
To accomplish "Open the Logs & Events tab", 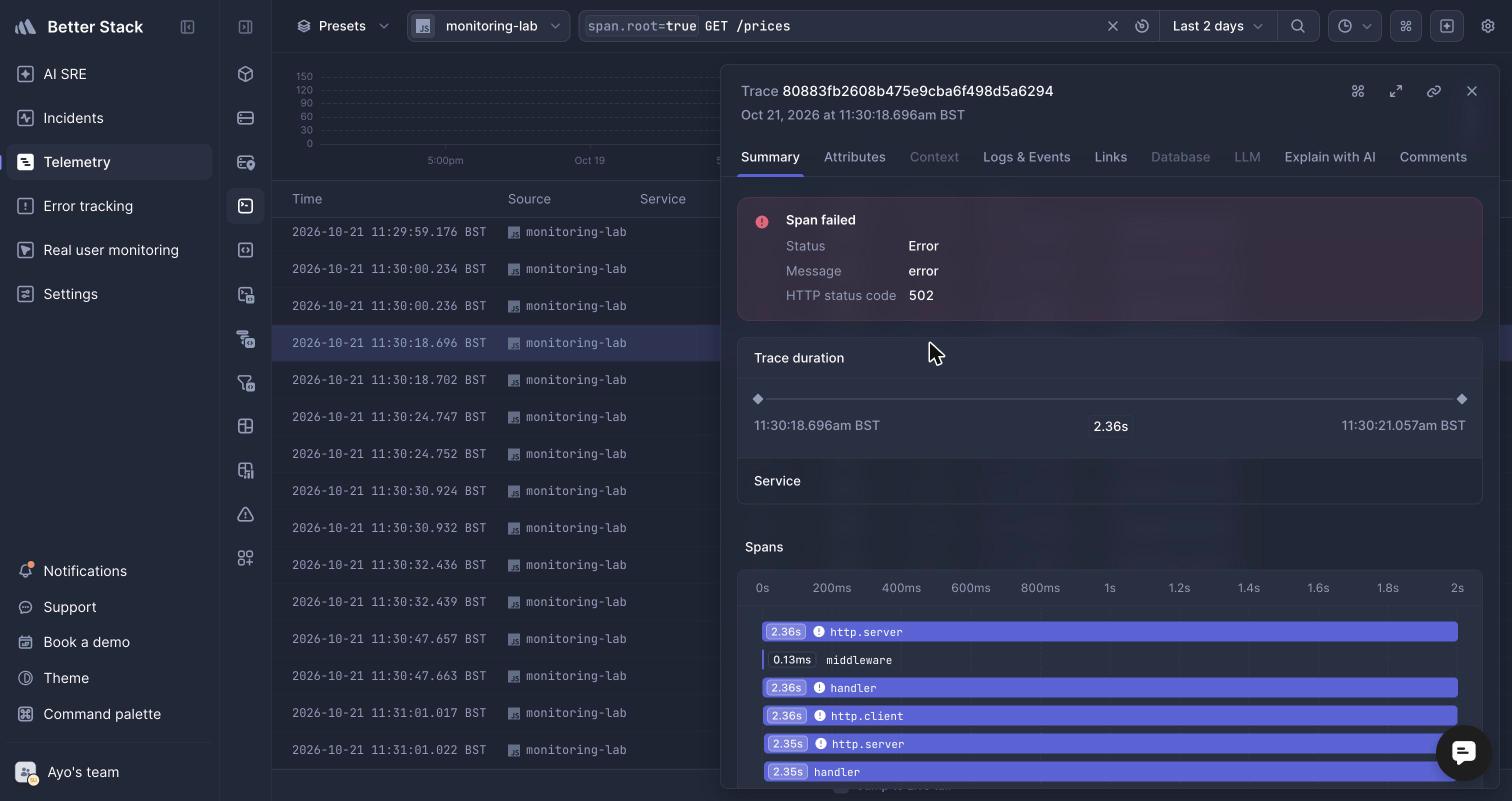I will (x=1027, y=157).
